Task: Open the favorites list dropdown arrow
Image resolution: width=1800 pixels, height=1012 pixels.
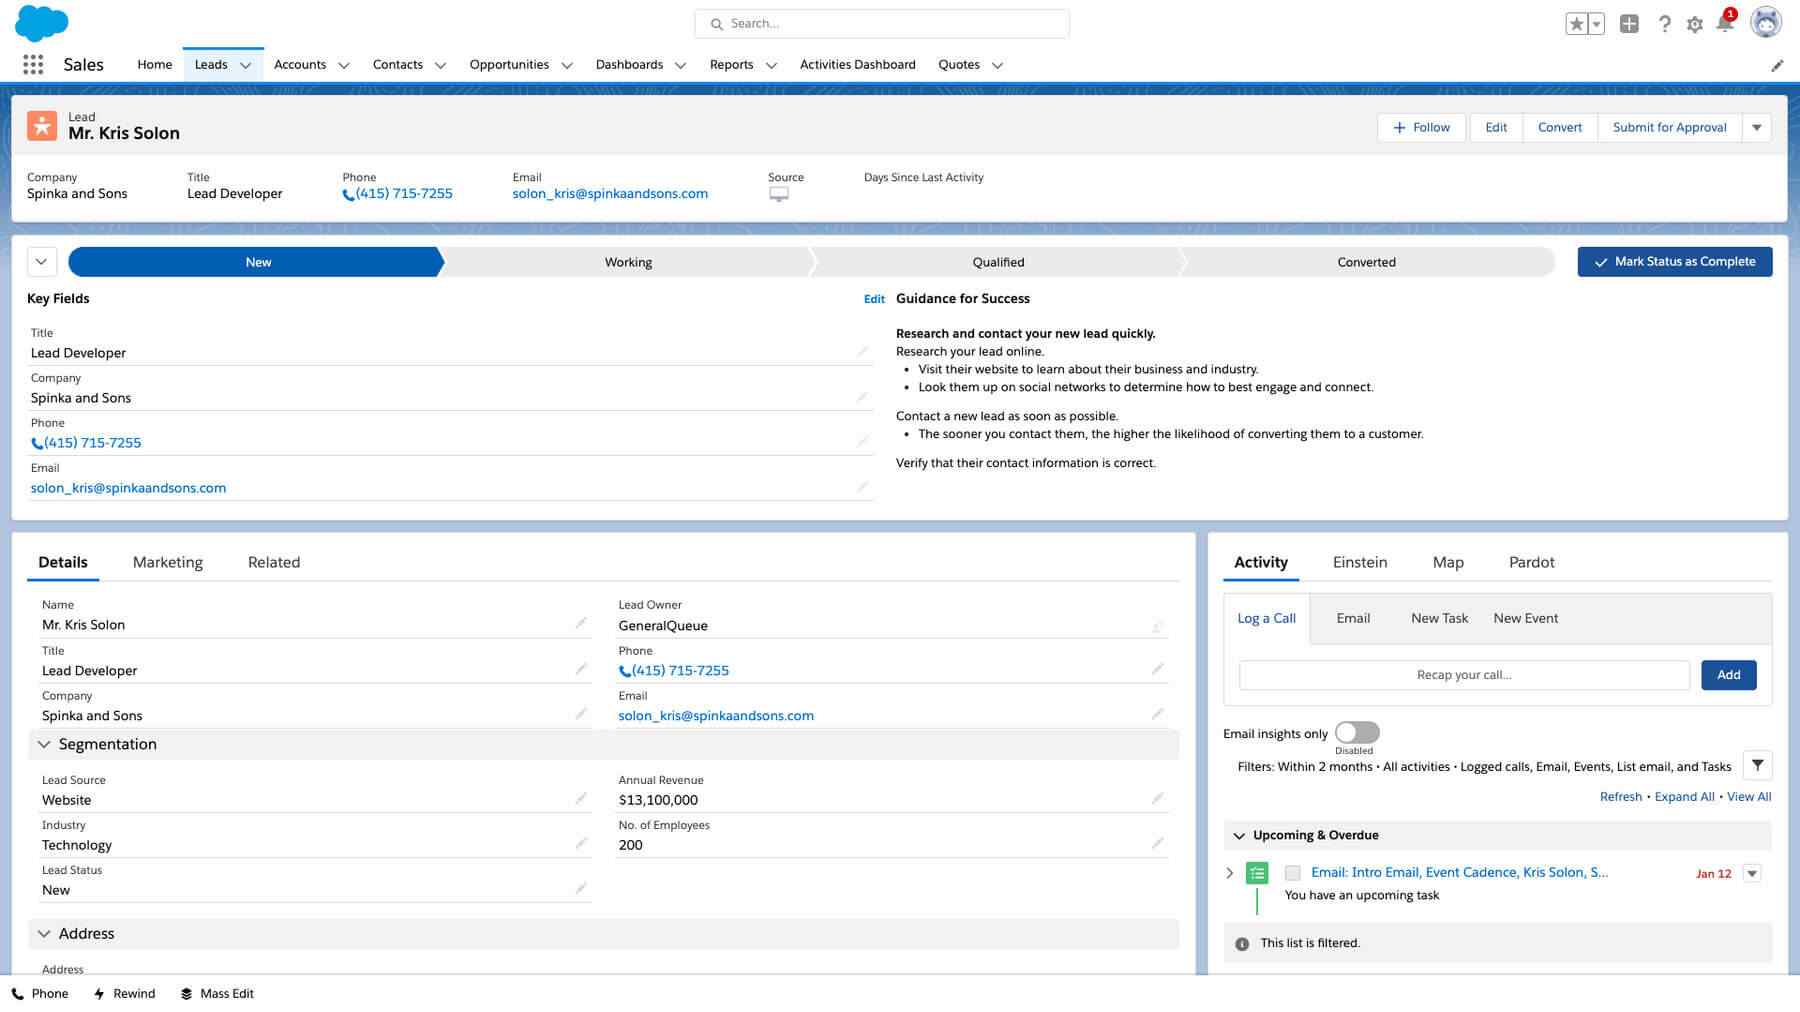Action: click(x=1596, y=24)
